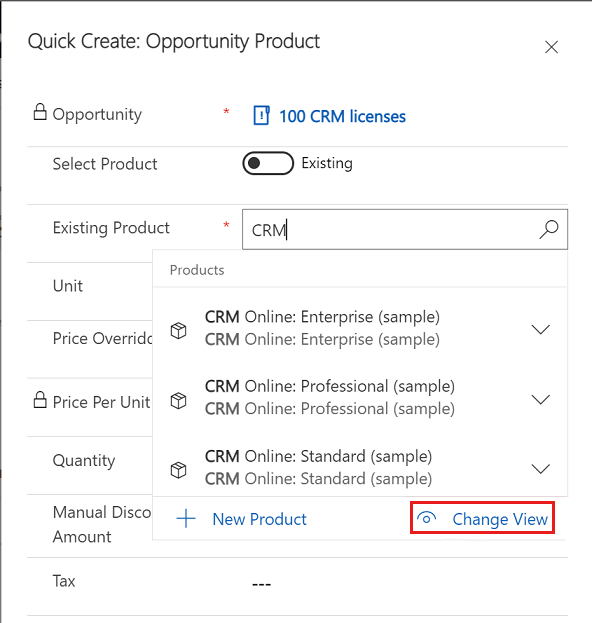Click the Products header in lookup dropdown
The width and height of the screenshot is (592, 623).
tap(197, 270)
